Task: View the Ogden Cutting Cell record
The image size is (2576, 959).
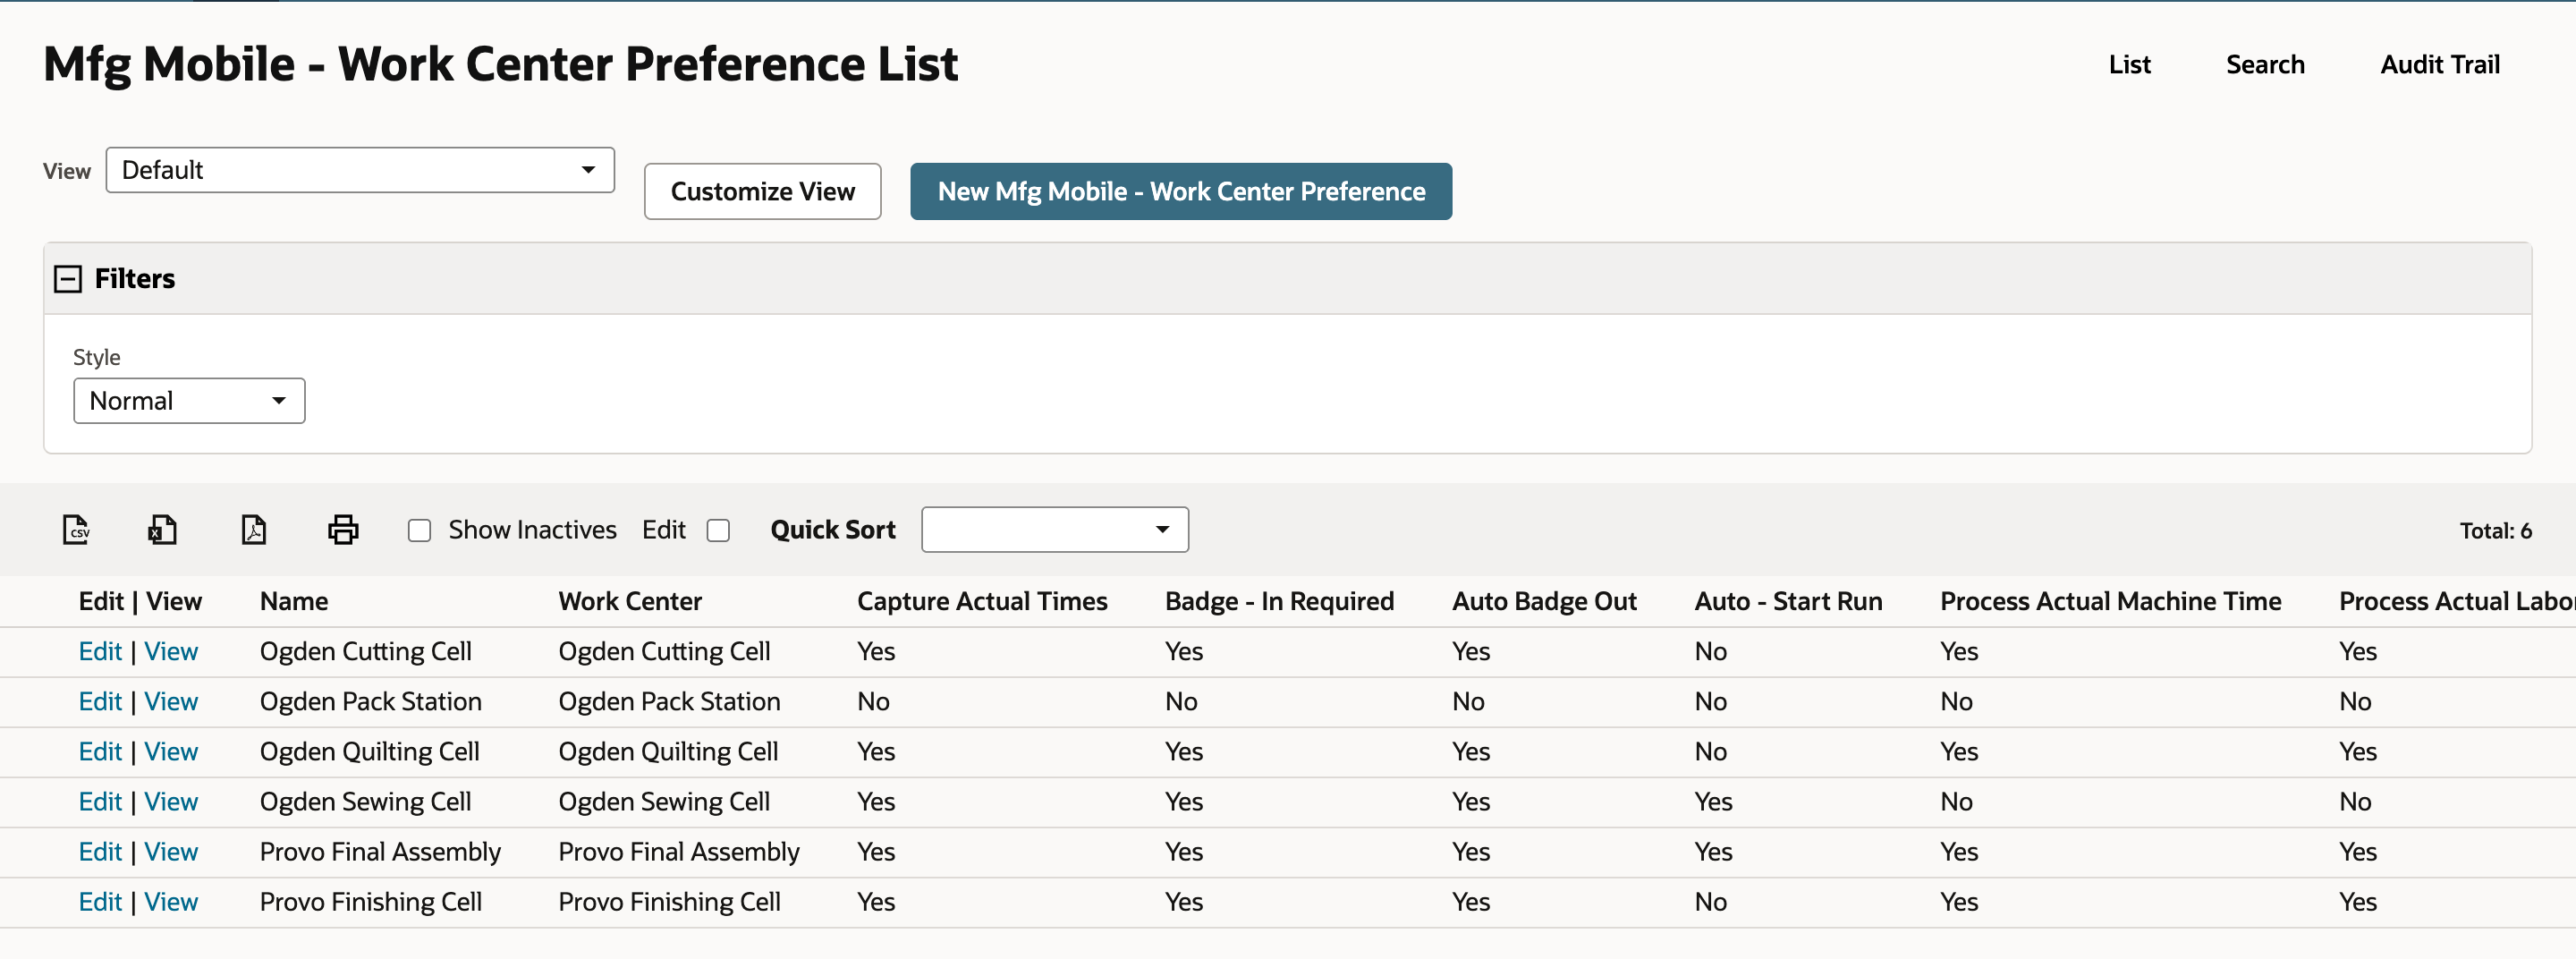Action: click(x=171, y=651)
